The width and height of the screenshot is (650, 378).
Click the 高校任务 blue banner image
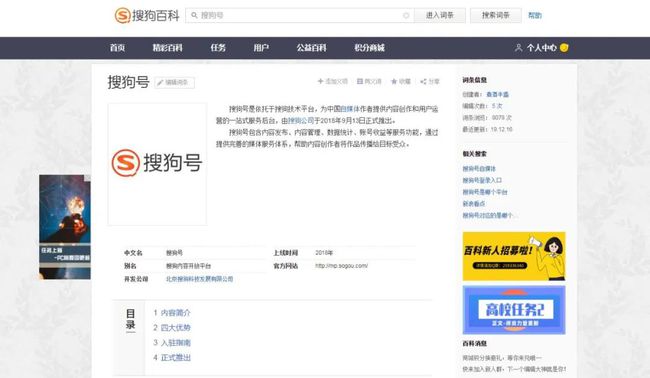(x=514, y=310)
